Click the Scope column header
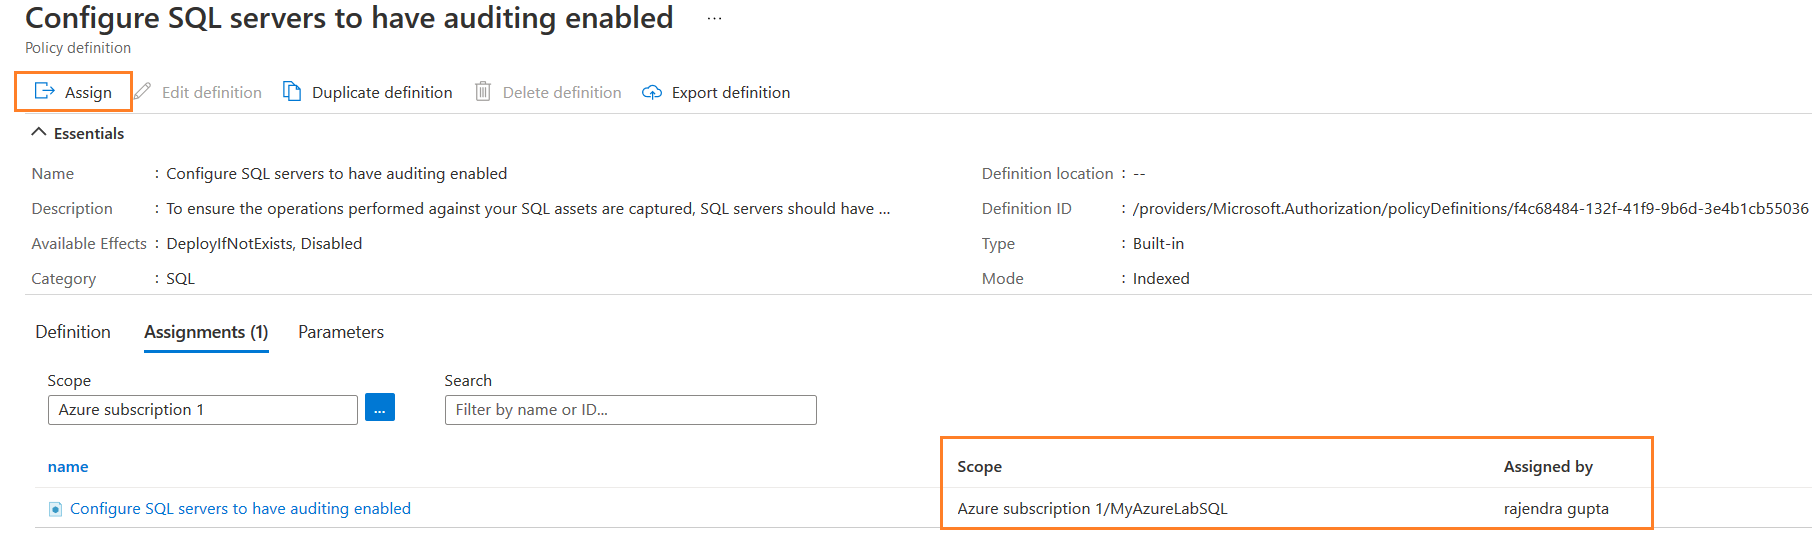 [x=979, y=467]
